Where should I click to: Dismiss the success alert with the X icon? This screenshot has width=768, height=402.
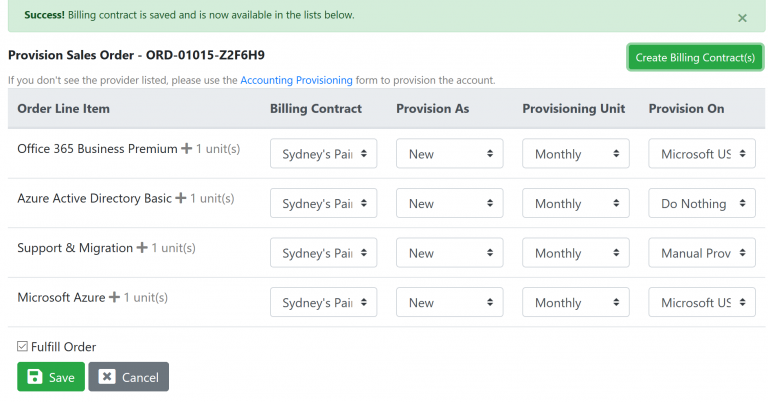click(x=742, y=18)
